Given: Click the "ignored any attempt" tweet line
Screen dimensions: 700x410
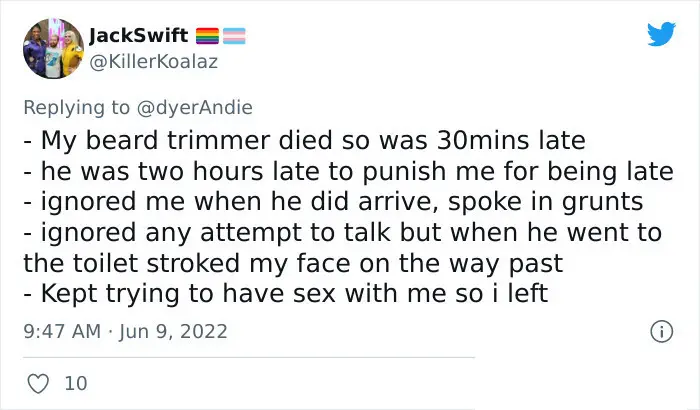Looking at the screenshot, I should [x=342, y=232].
